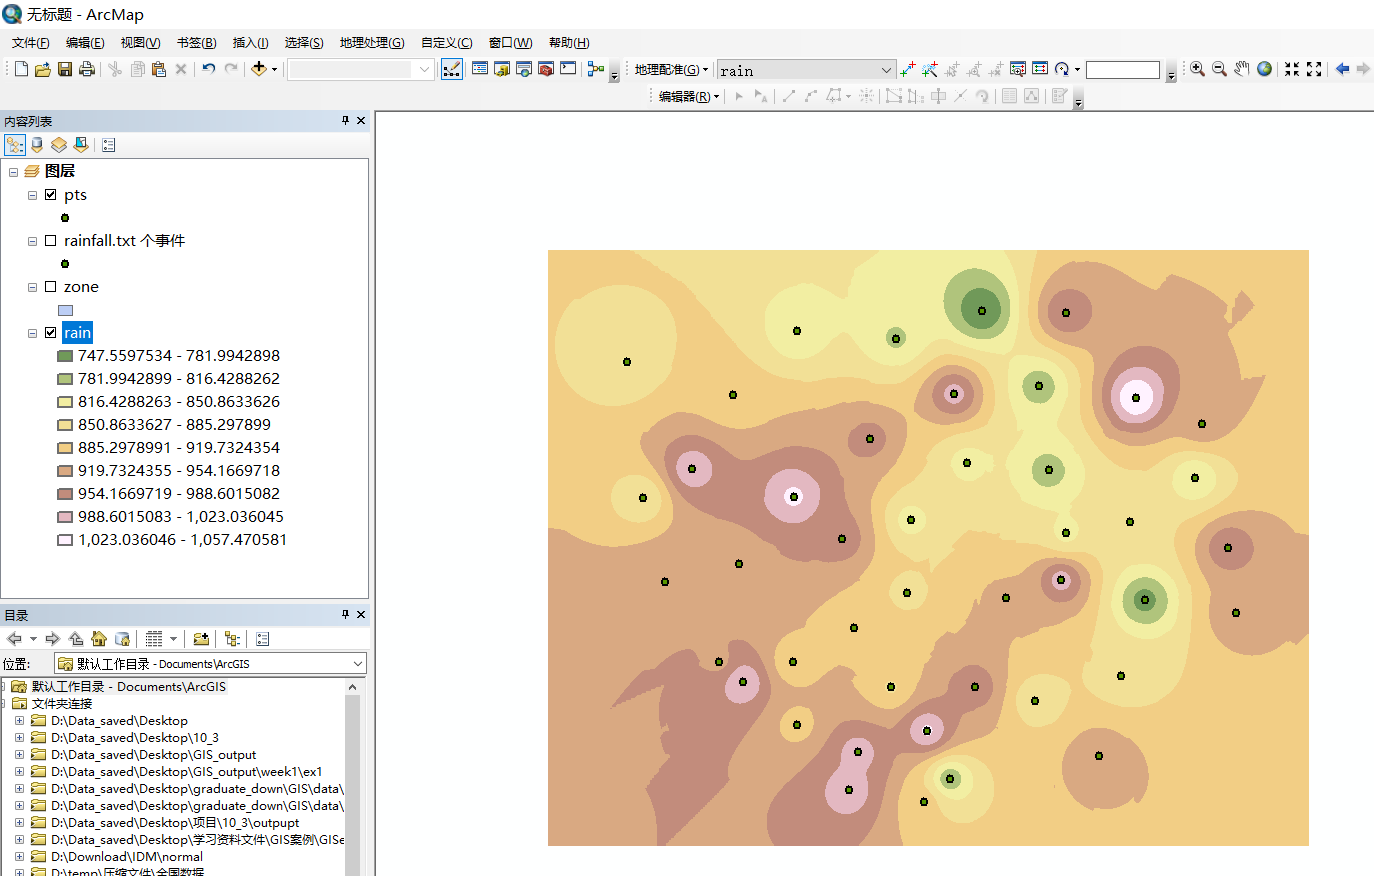List layers by source

pos(37,145)
